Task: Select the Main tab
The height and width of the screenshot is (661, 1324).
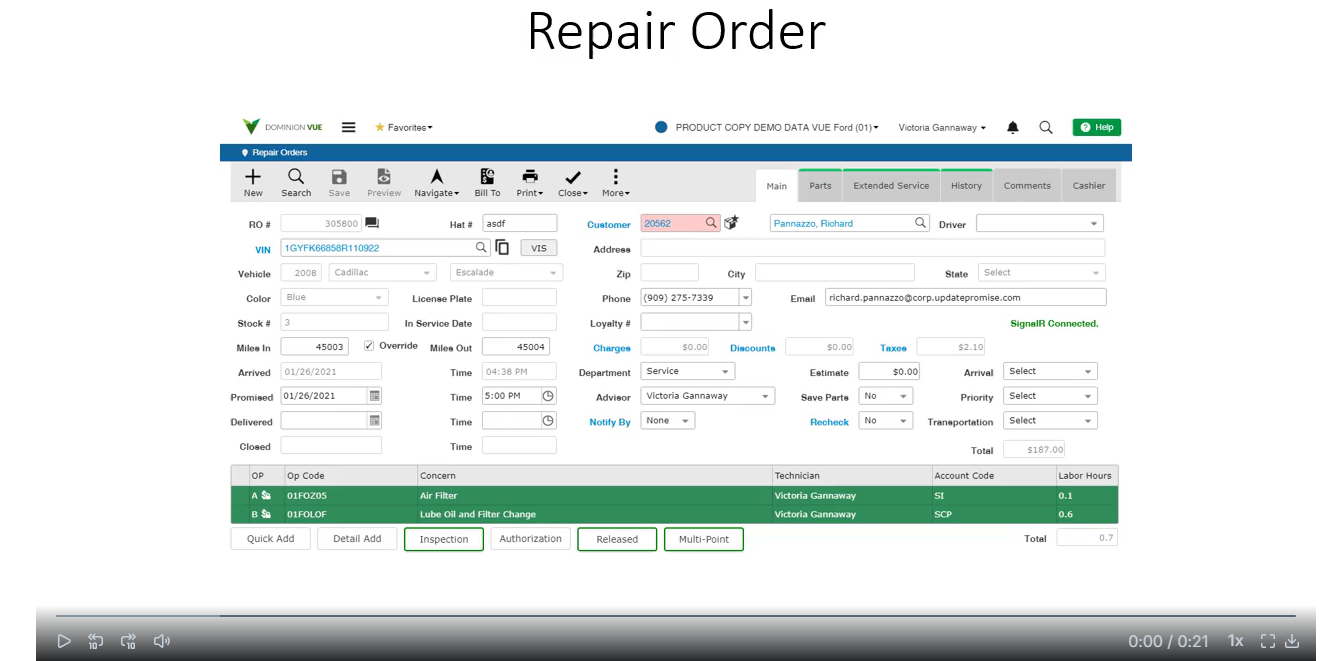Action: tap(777, 185)
